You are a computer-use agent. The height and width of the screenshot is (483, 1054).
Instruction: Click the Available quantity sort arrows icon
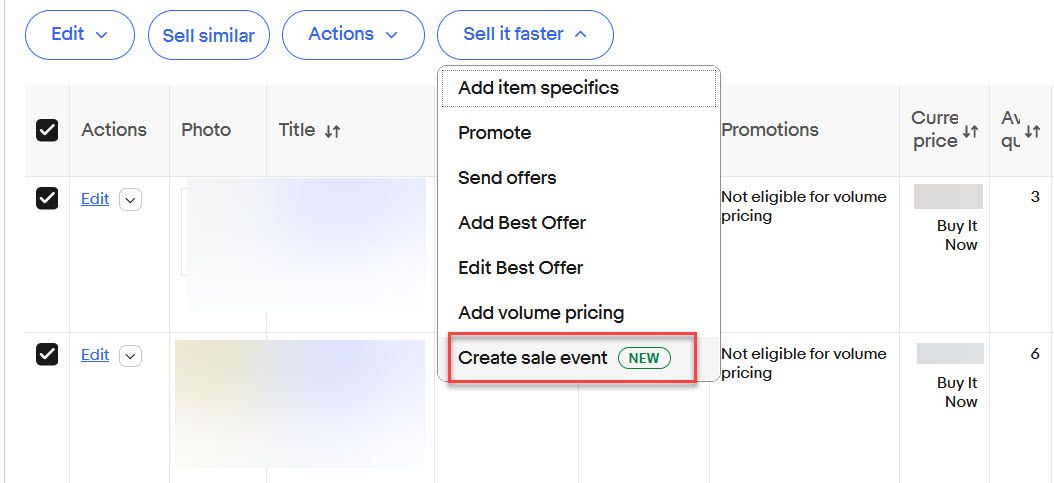[1033, 131]
